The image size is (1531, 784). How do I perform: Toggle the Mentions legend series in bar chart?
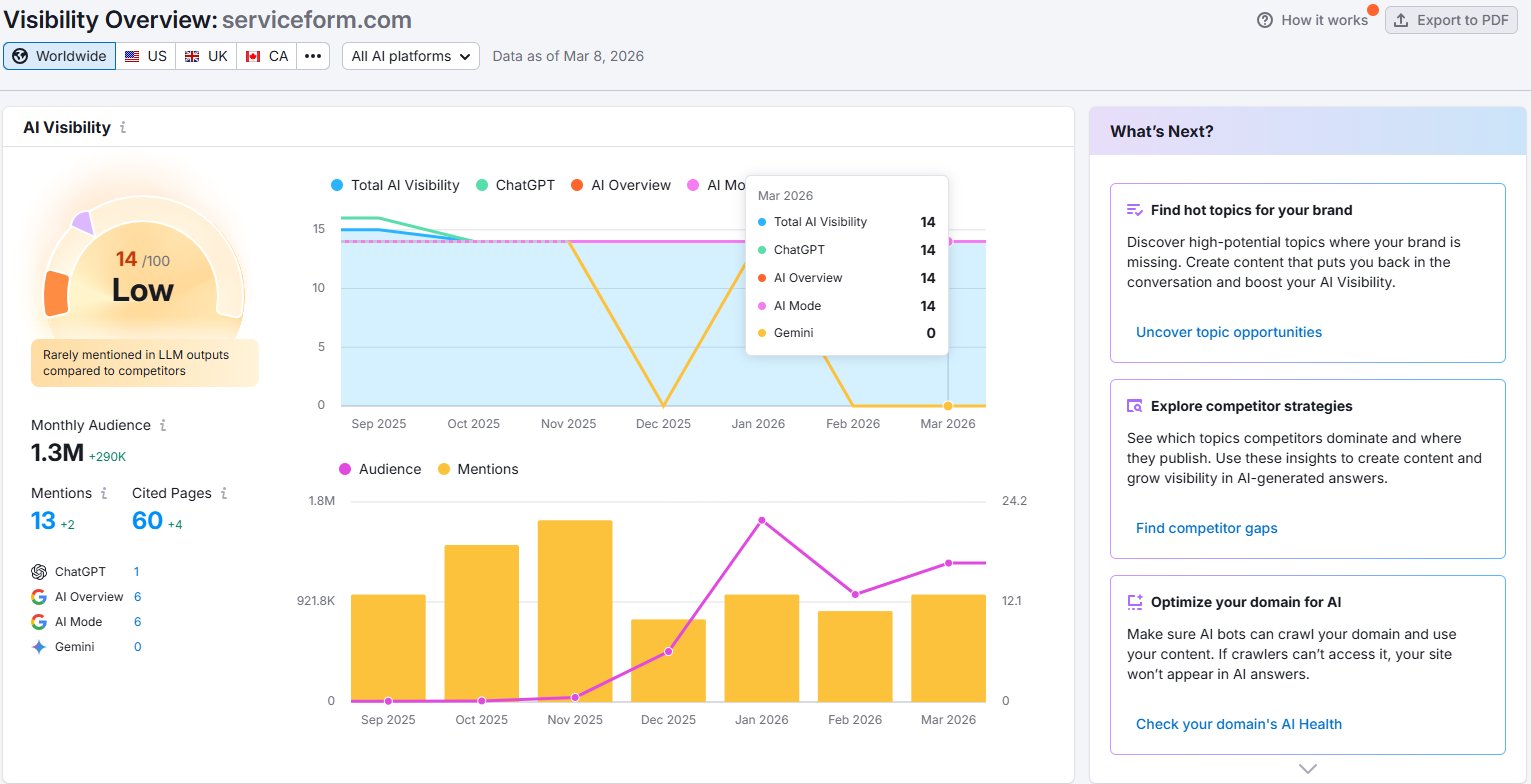(478, 469)
